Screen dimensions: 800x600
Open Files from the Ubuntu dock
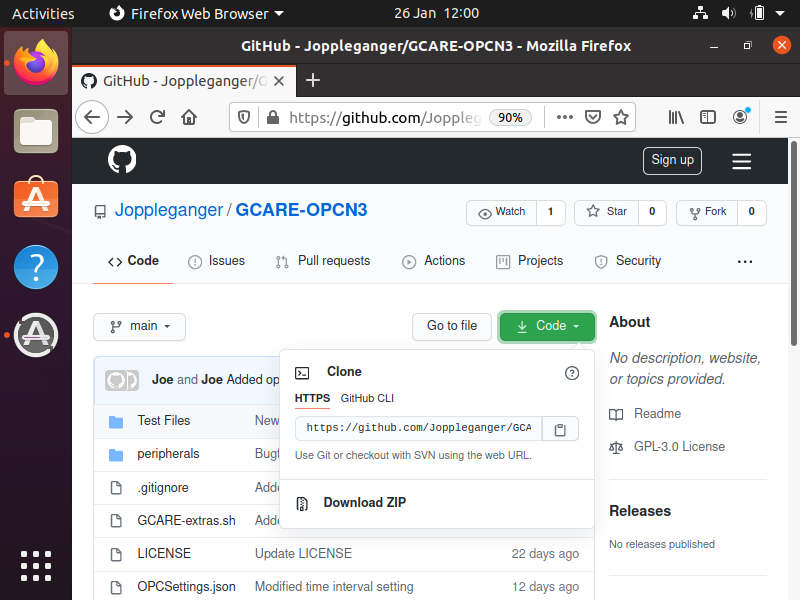point(36,131)
